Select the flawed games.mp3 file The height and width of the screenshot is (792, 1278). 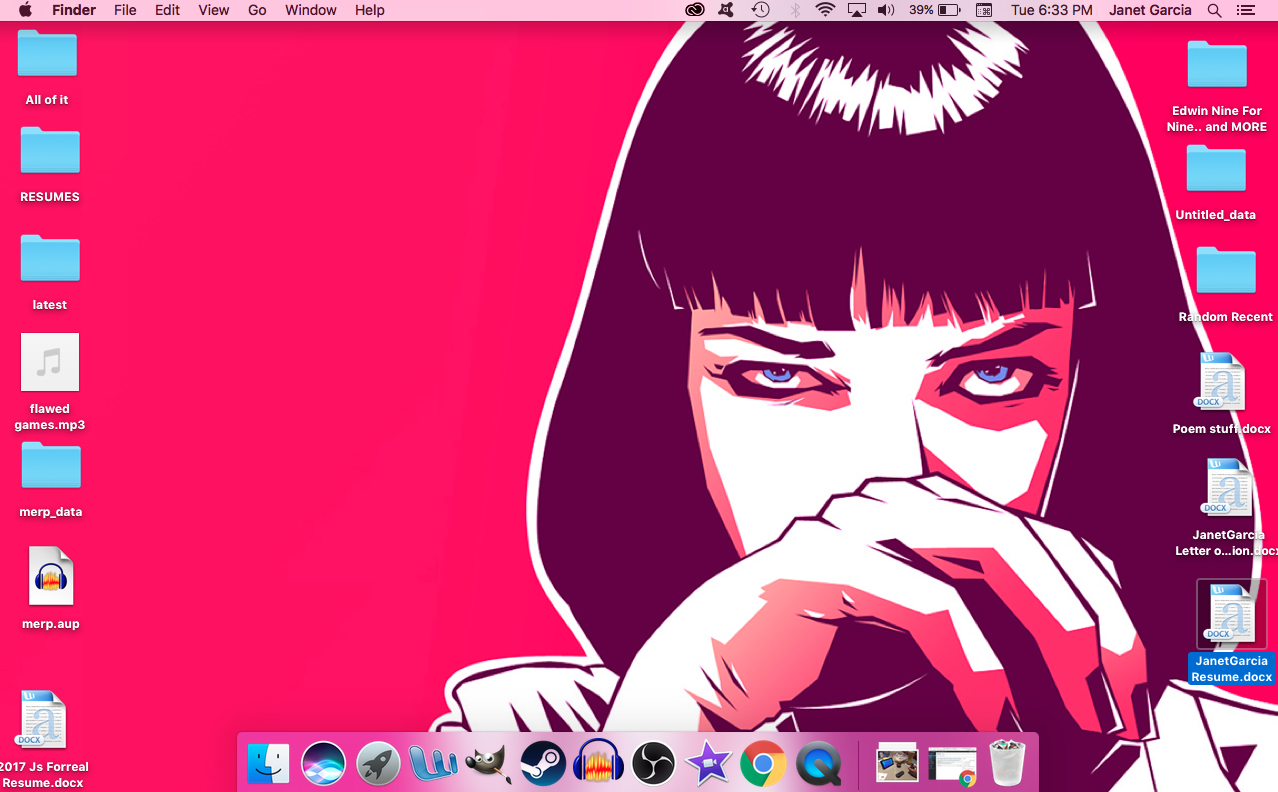point(50,363)
